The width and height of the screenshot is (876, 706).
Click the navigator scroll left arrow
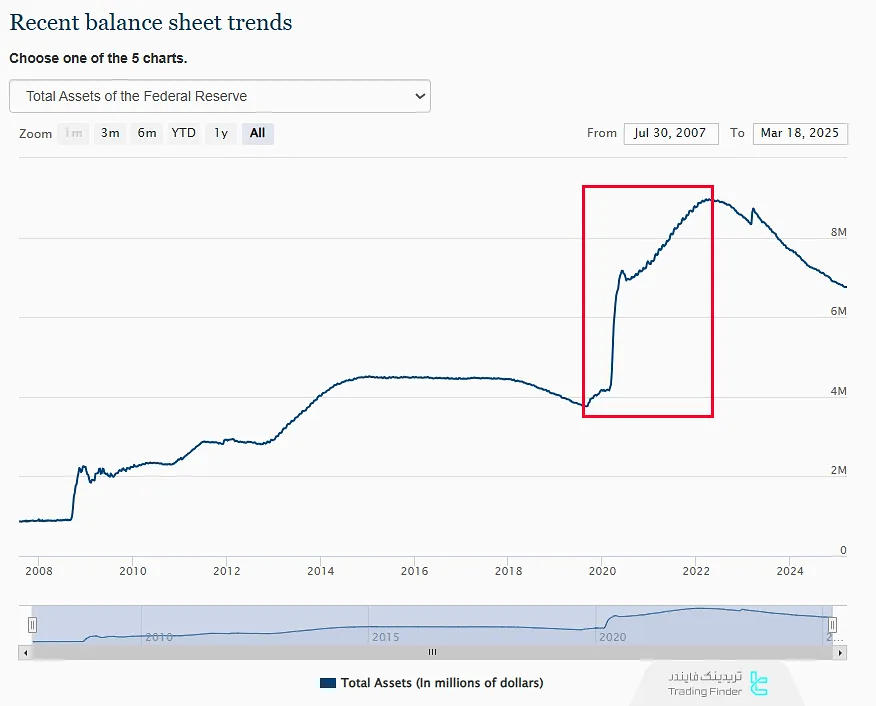point(25,652)
